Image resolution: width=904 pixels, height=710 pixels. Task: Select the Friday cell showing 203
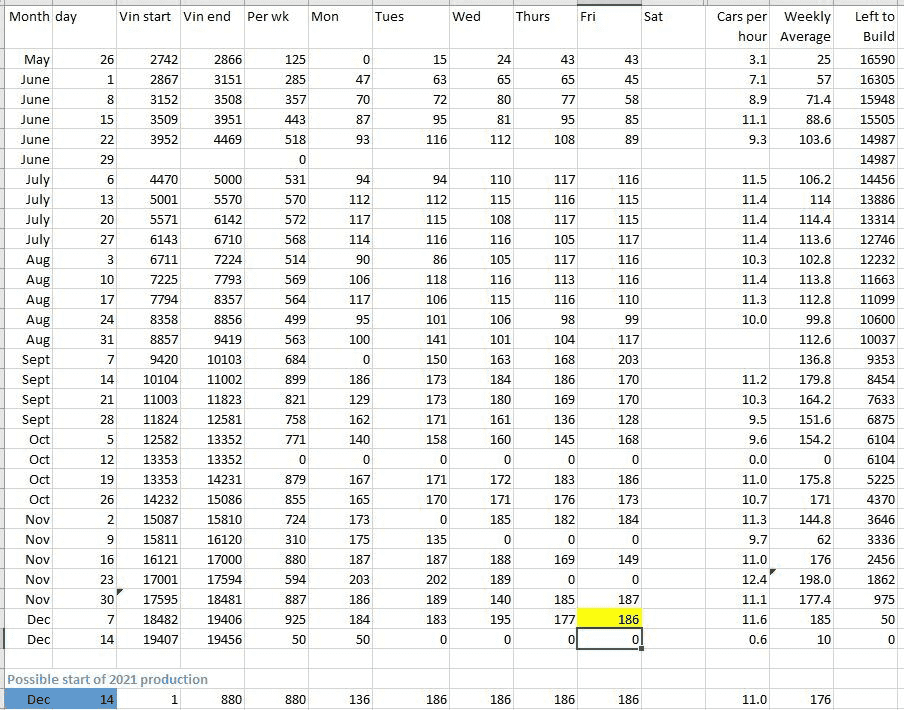coord(608,360)
